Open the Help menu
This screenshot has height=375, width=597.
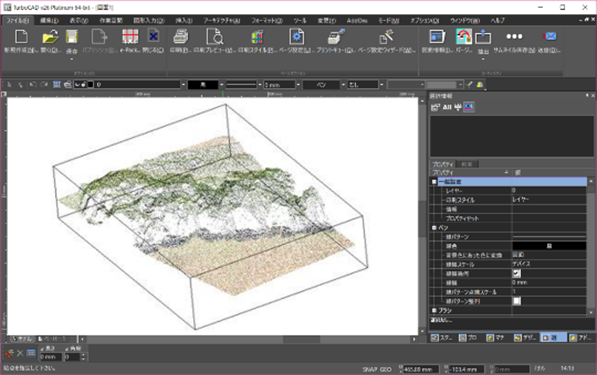click(x=498, y=21)
